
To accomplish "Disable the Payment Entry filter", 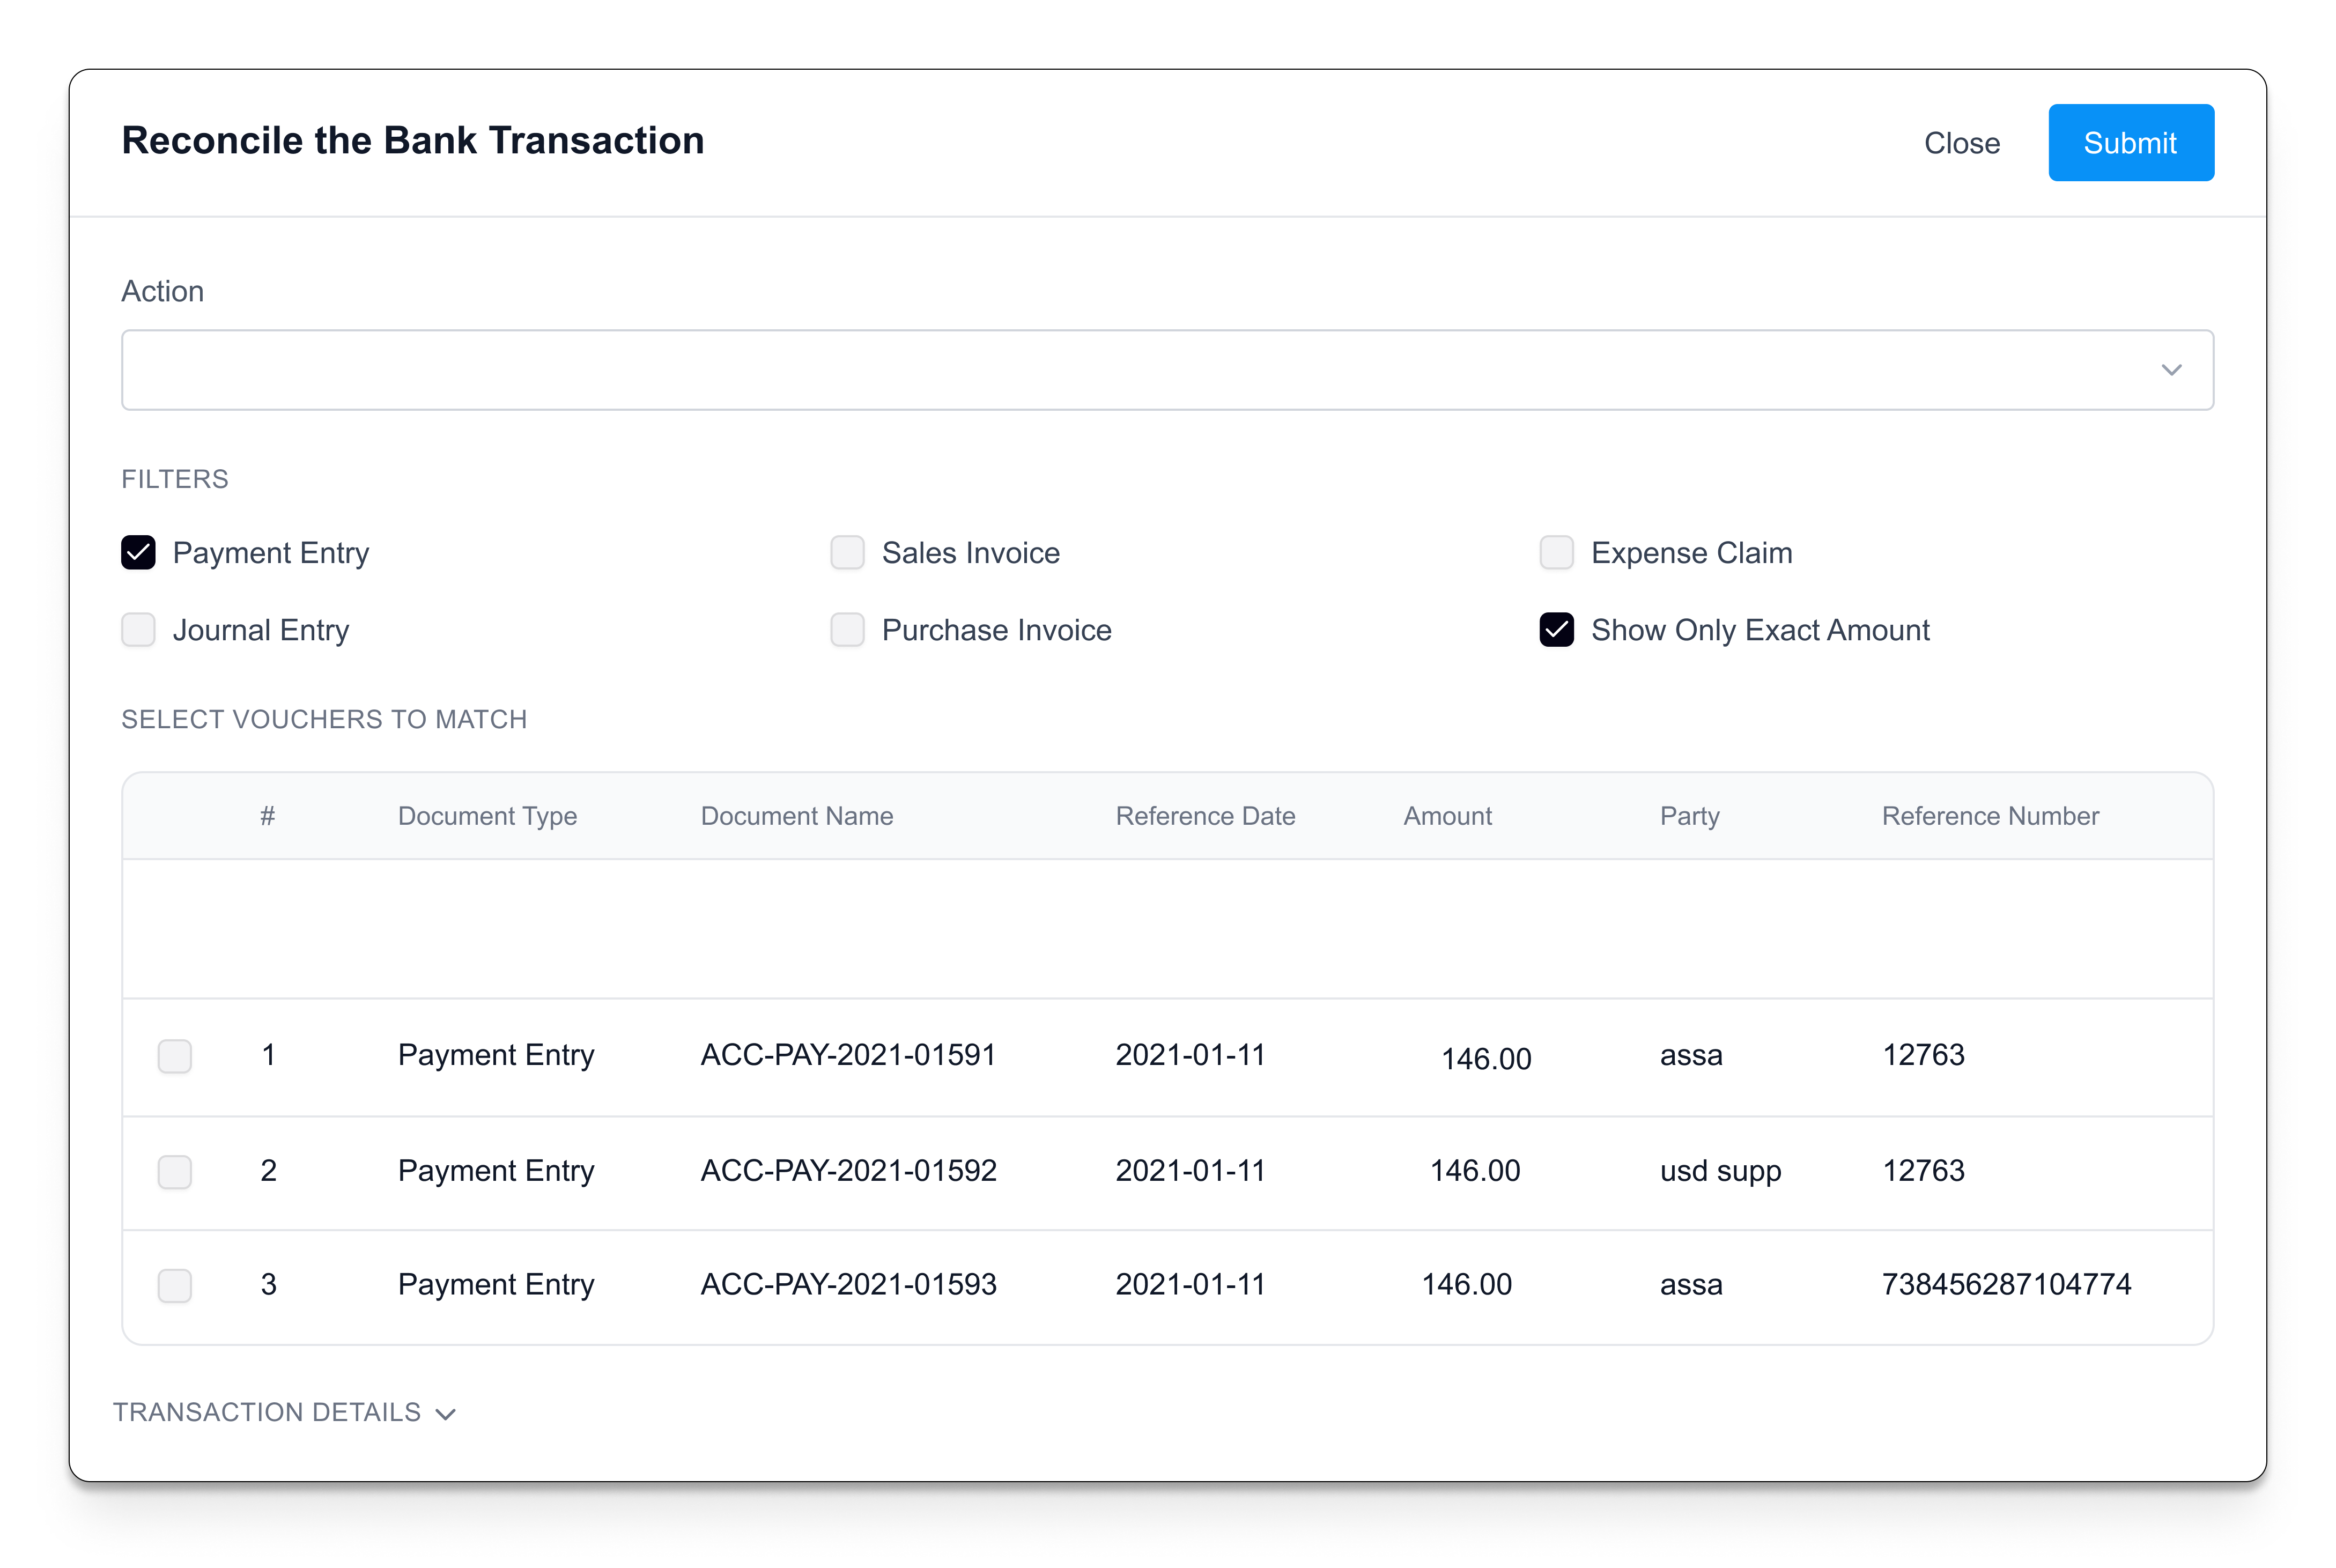I will tap(139, 552).
